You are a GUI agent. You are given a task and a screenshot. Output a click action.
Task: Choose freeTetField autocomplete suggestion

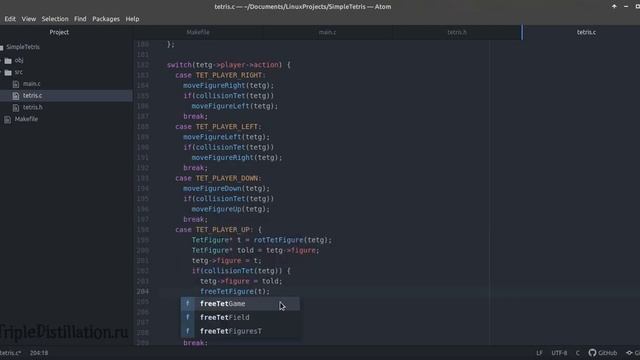240,318
